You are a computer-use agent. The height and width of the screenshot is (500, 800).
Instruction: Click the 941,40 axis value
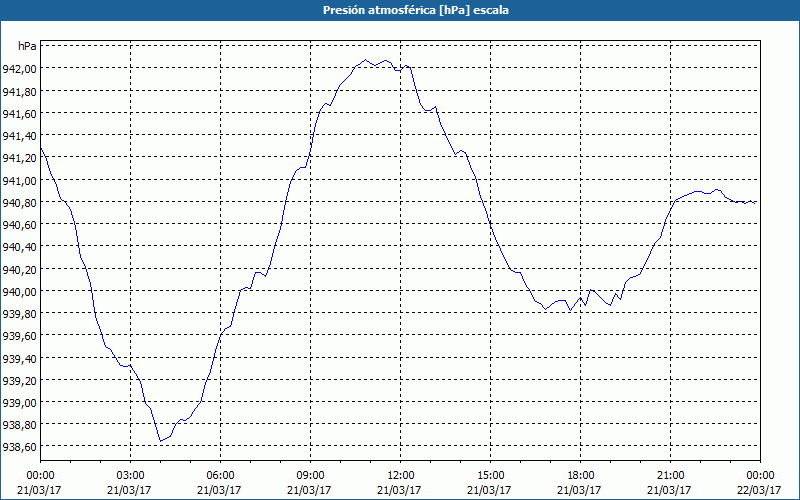(19, 136)
